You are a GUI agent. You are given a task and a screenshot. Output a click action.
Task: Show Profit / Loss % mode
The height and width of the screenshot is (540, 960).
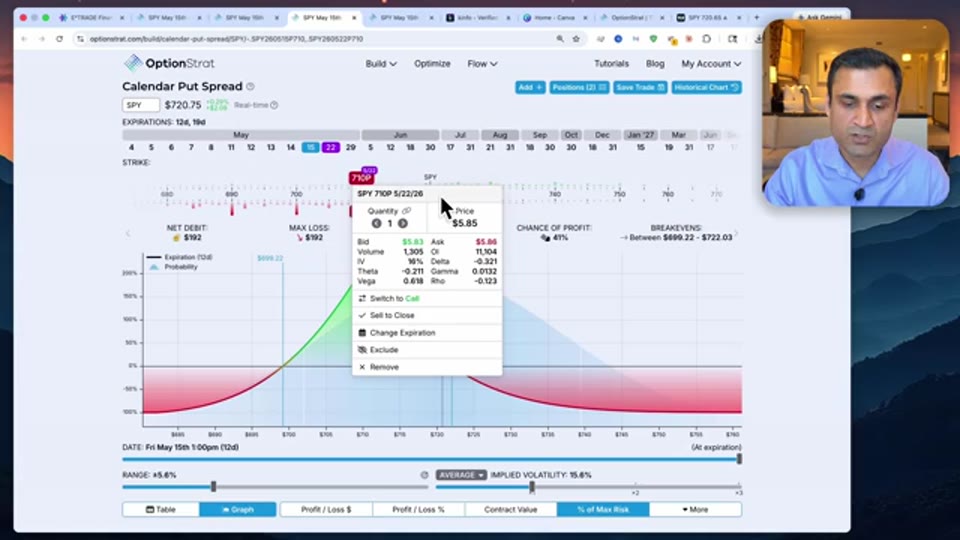(418, 509)
